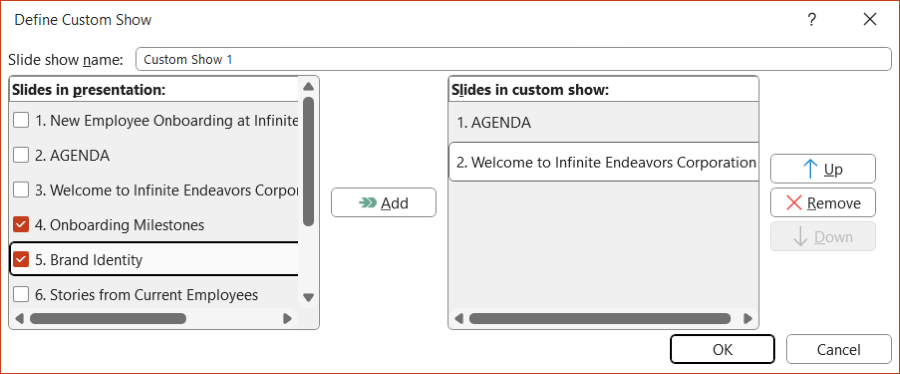
Task: Select AGENDA in the custom show list
Action: point(603,123)
